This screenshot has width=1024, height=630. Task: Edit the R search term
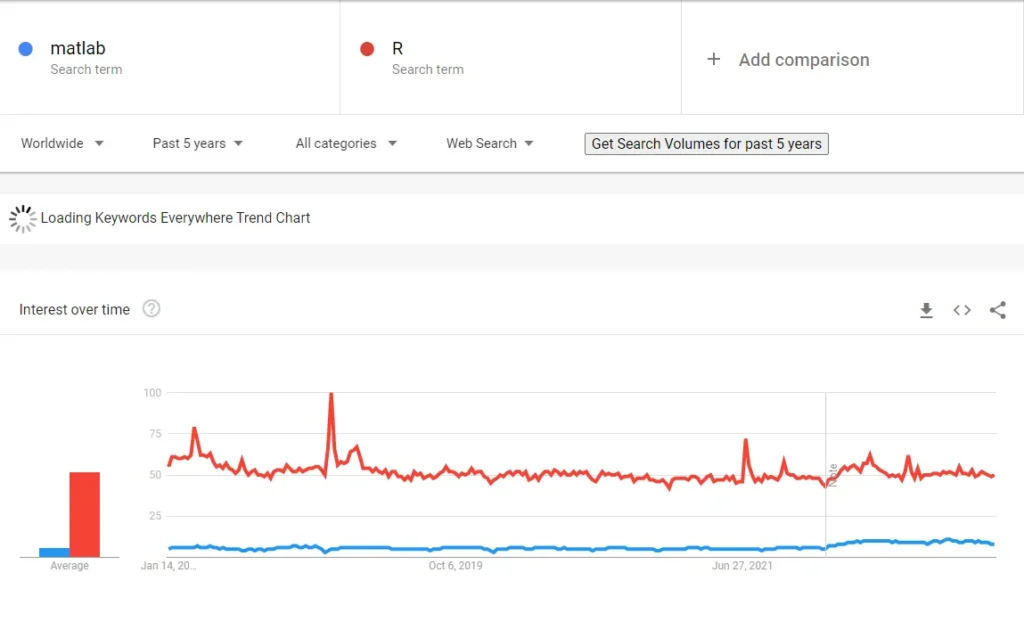click(x=397, y=48)
